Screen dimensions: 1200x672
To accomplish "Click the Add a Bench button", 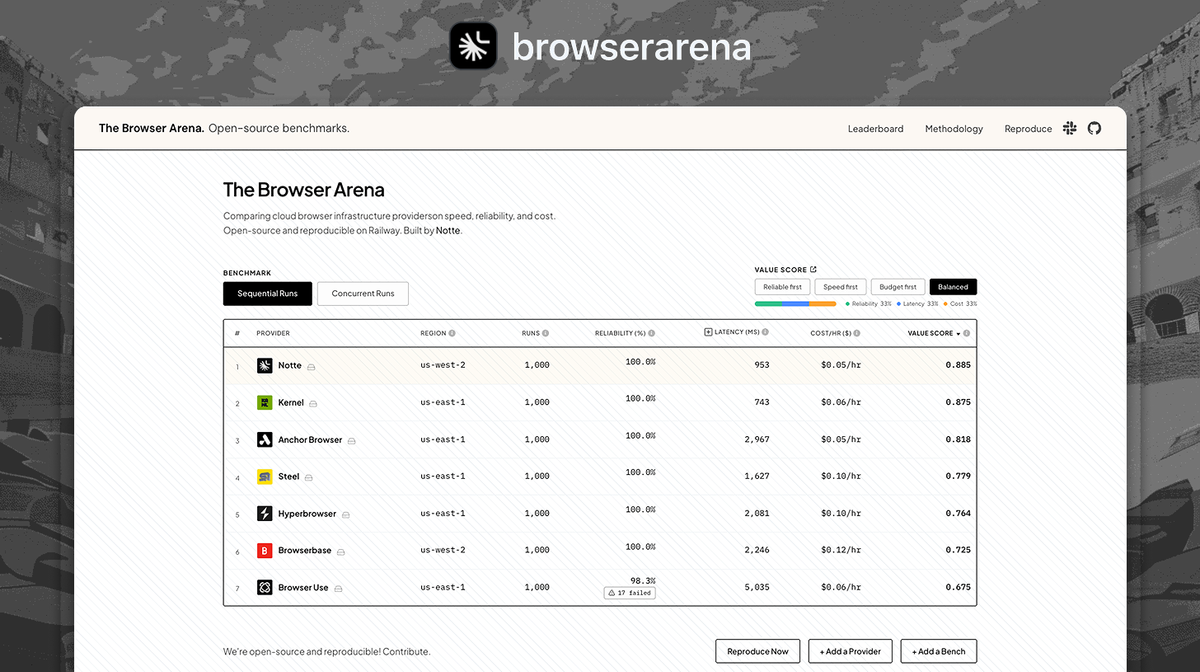I will coord(938,651).
